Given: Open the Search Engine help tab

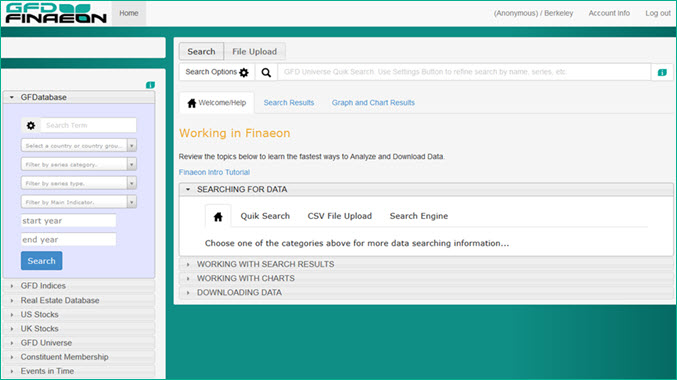Looking at the screenshot, I should pos(418,216).
